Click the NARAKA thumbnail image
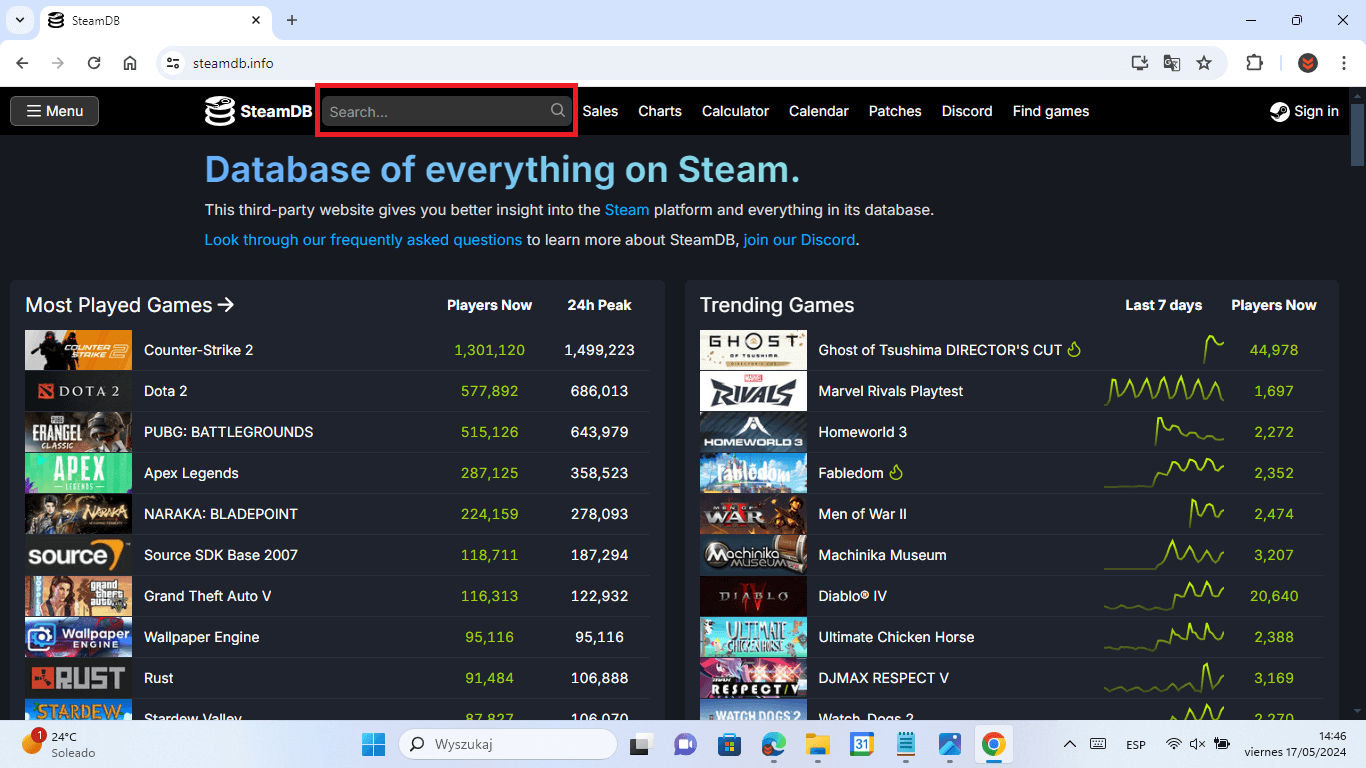 coord(78,514)
